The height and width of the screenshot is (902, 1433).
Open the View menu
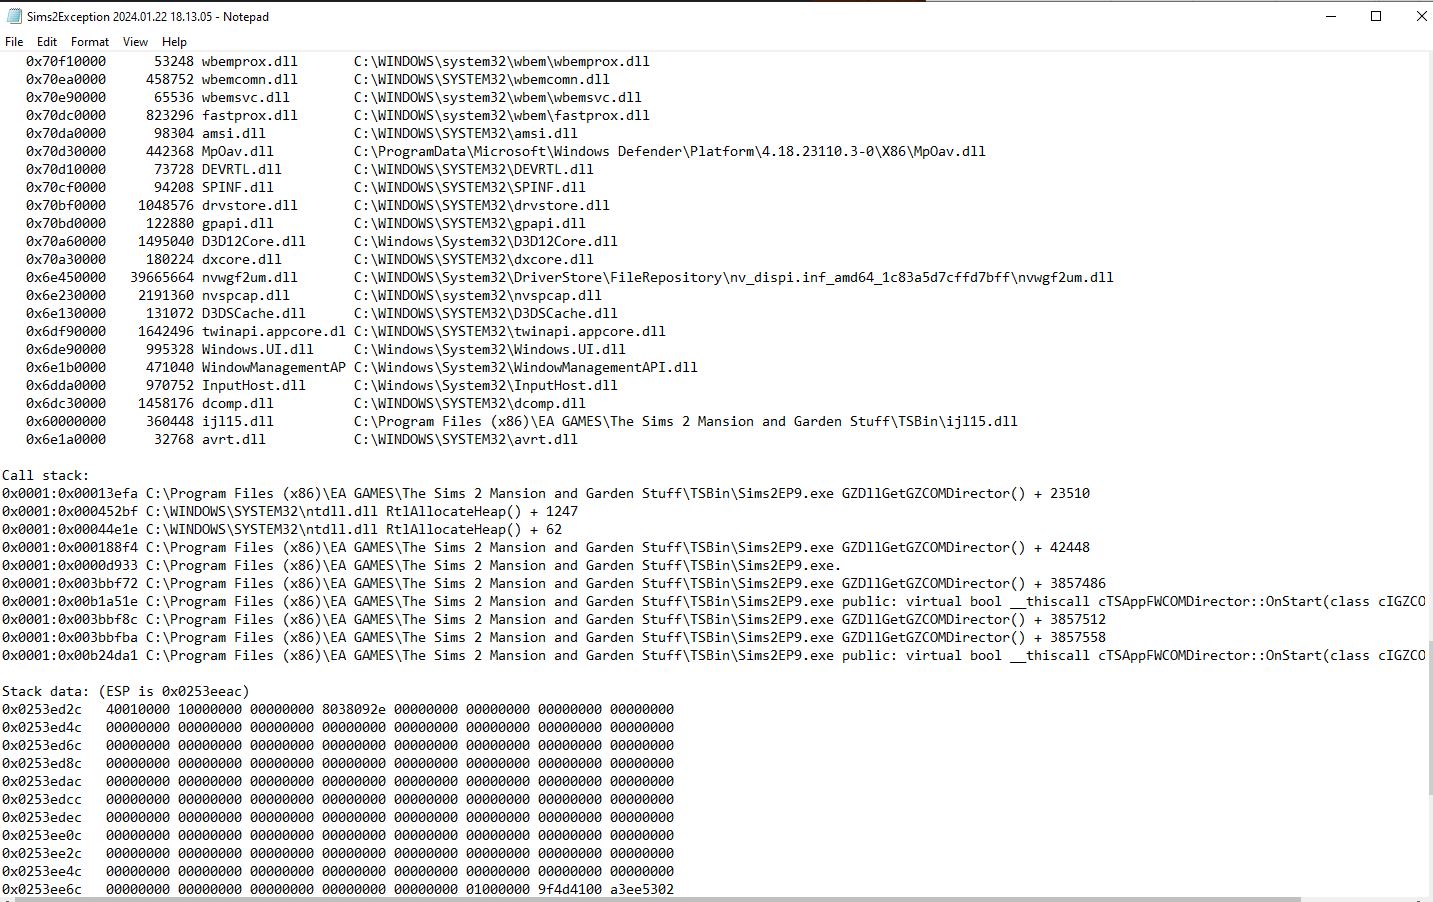click(135, 42)
